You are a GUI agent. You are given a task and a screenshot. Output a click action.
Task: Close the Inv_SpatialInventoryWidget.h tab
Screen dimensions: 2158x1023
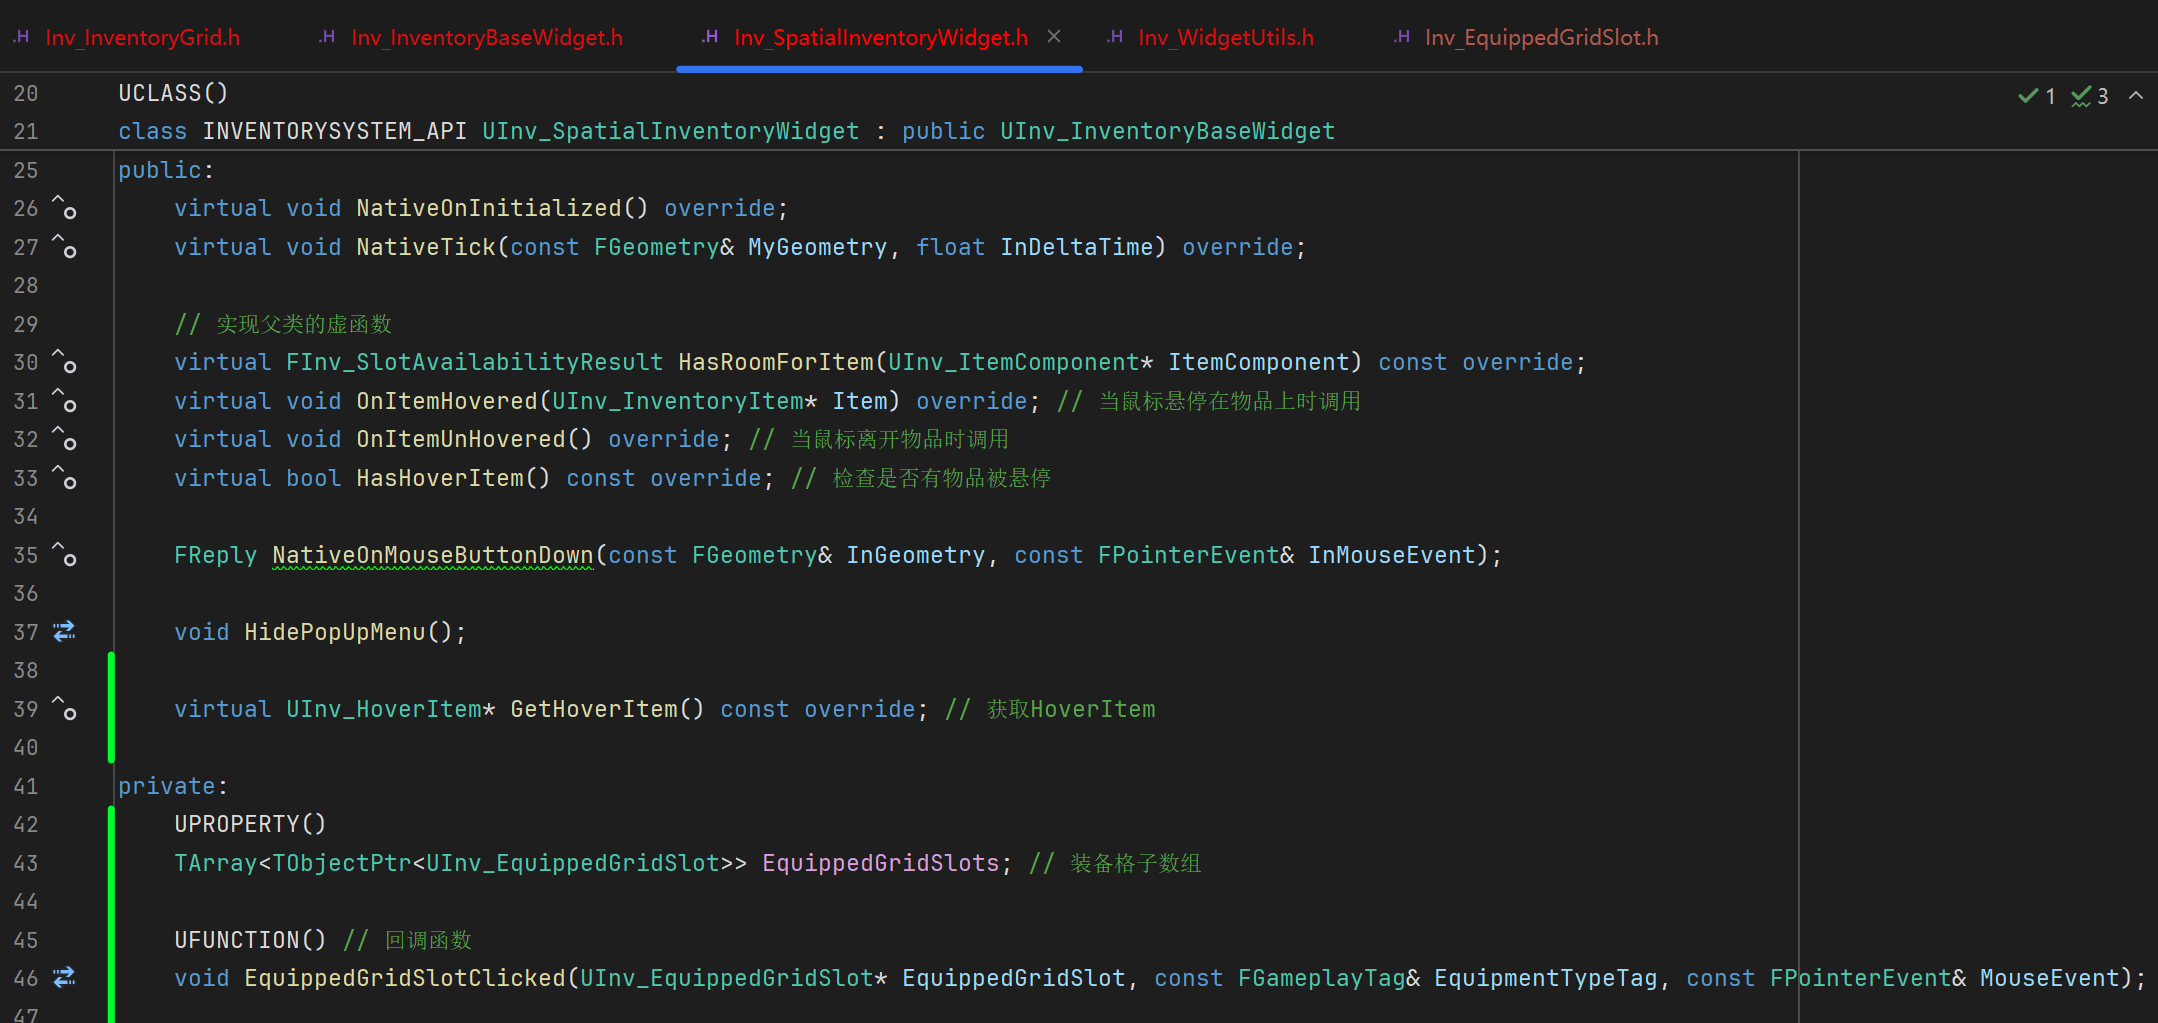[1054, 36]
